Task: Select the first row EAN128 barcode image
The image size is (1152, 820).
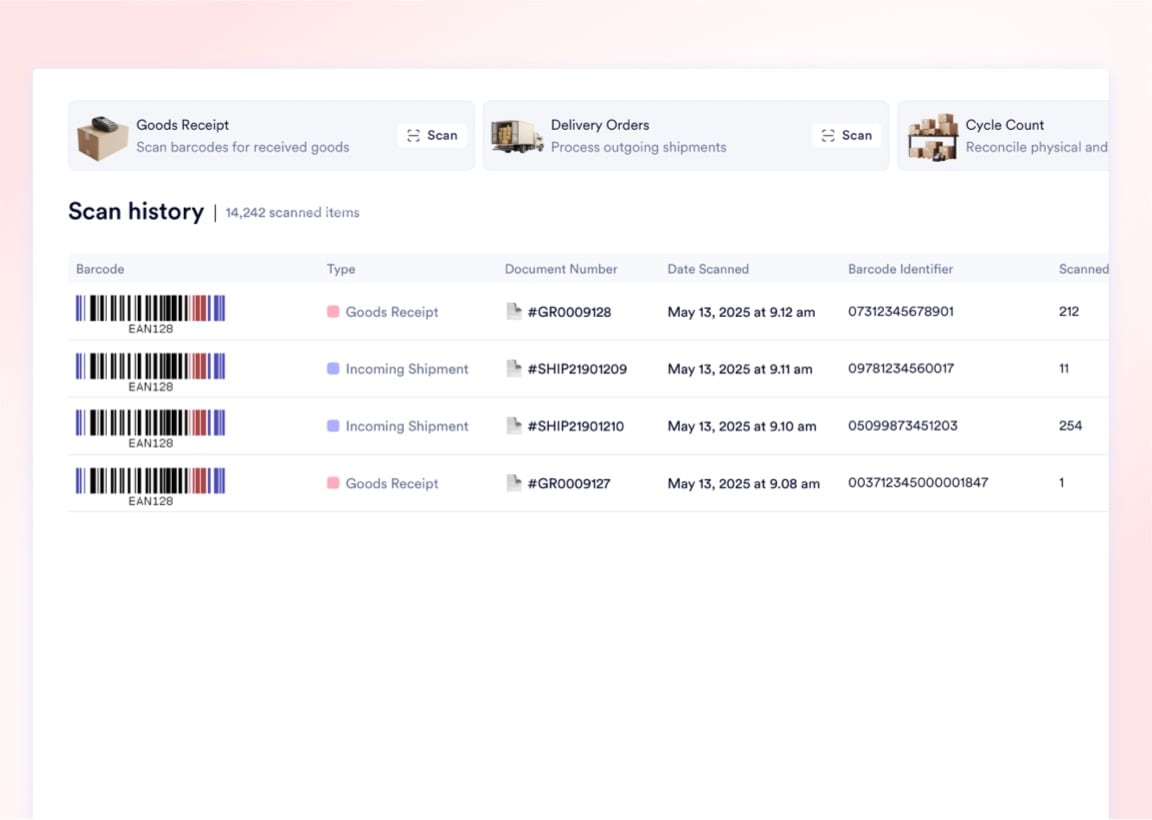Action: (151, 314)
